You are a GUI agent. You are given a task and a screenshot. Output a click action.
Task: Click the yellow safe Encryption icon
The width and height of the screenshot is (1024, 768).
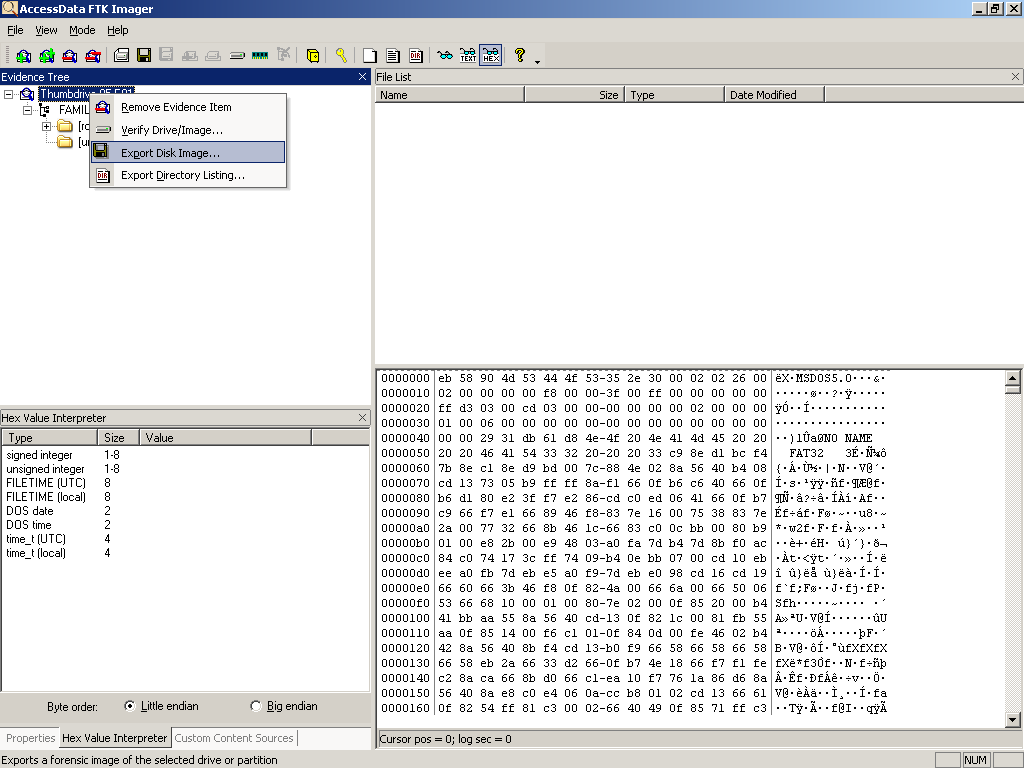(313, 56)
